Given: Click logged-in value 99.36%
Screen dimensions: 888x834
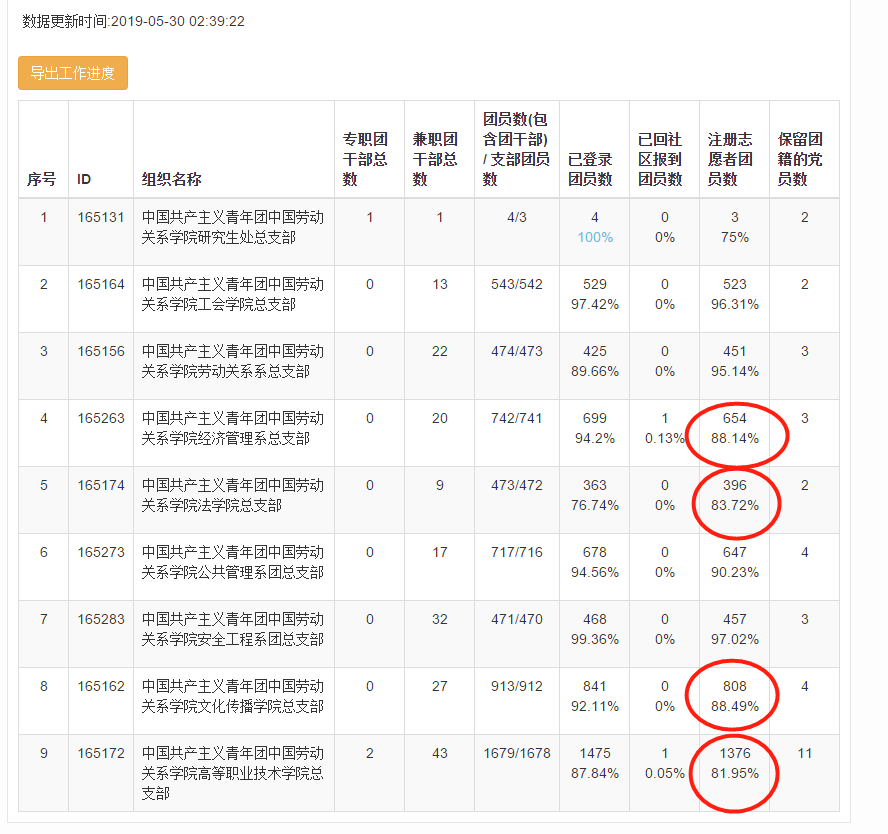Looking at the screenshot, I should tap(595, 639).
